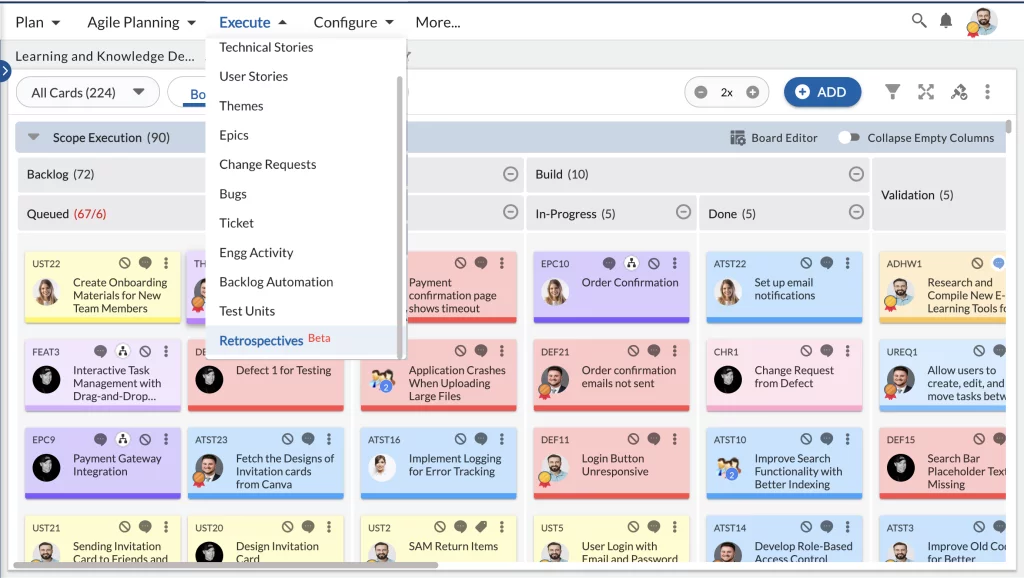Zoom in with the plus icon
Image resolution: width=1024 pixels, height=578 pixels.
pos(752,93)
